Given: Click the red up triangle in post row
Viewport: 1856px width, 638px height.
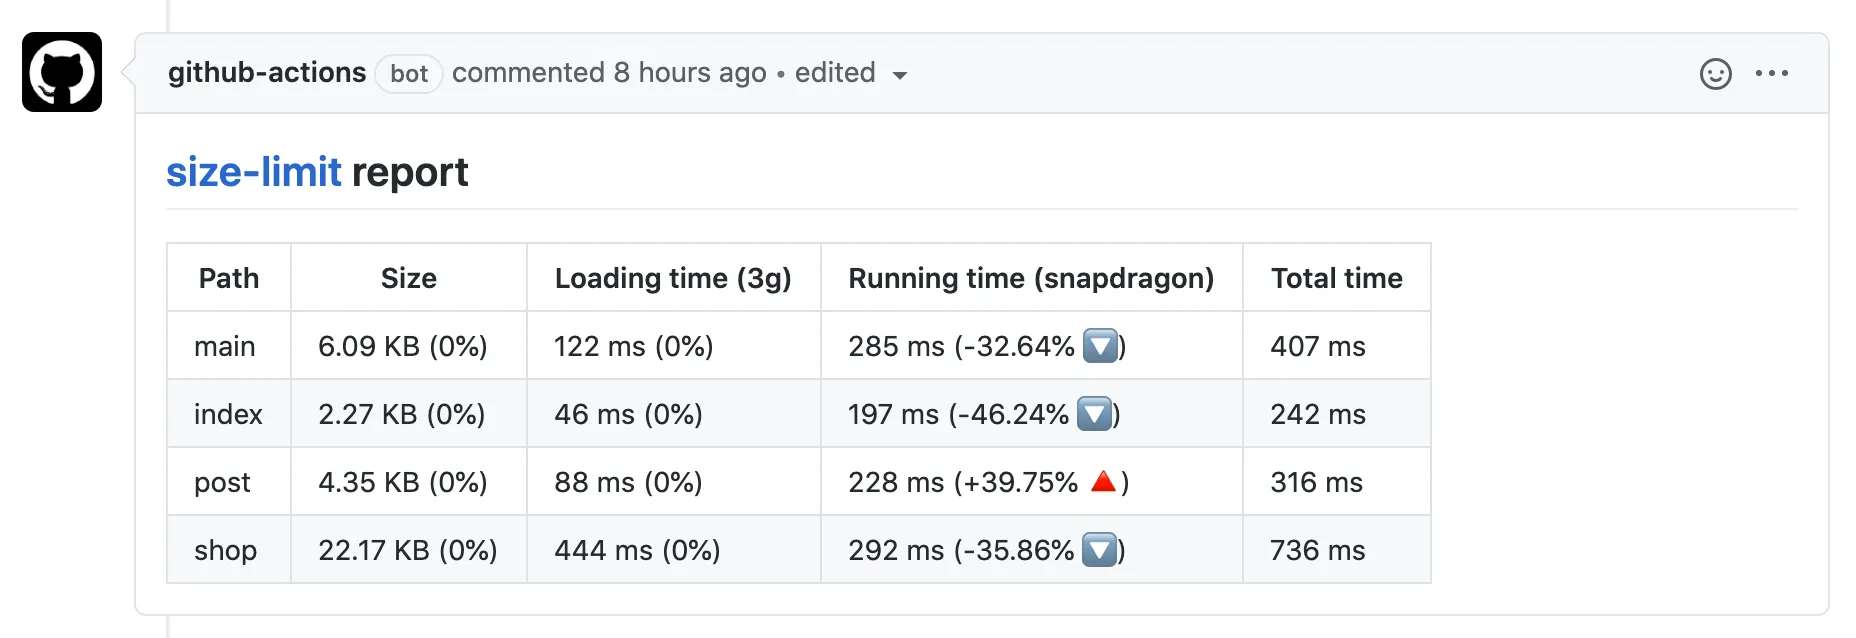Looking at the screenshot, I should (1103, 482).
